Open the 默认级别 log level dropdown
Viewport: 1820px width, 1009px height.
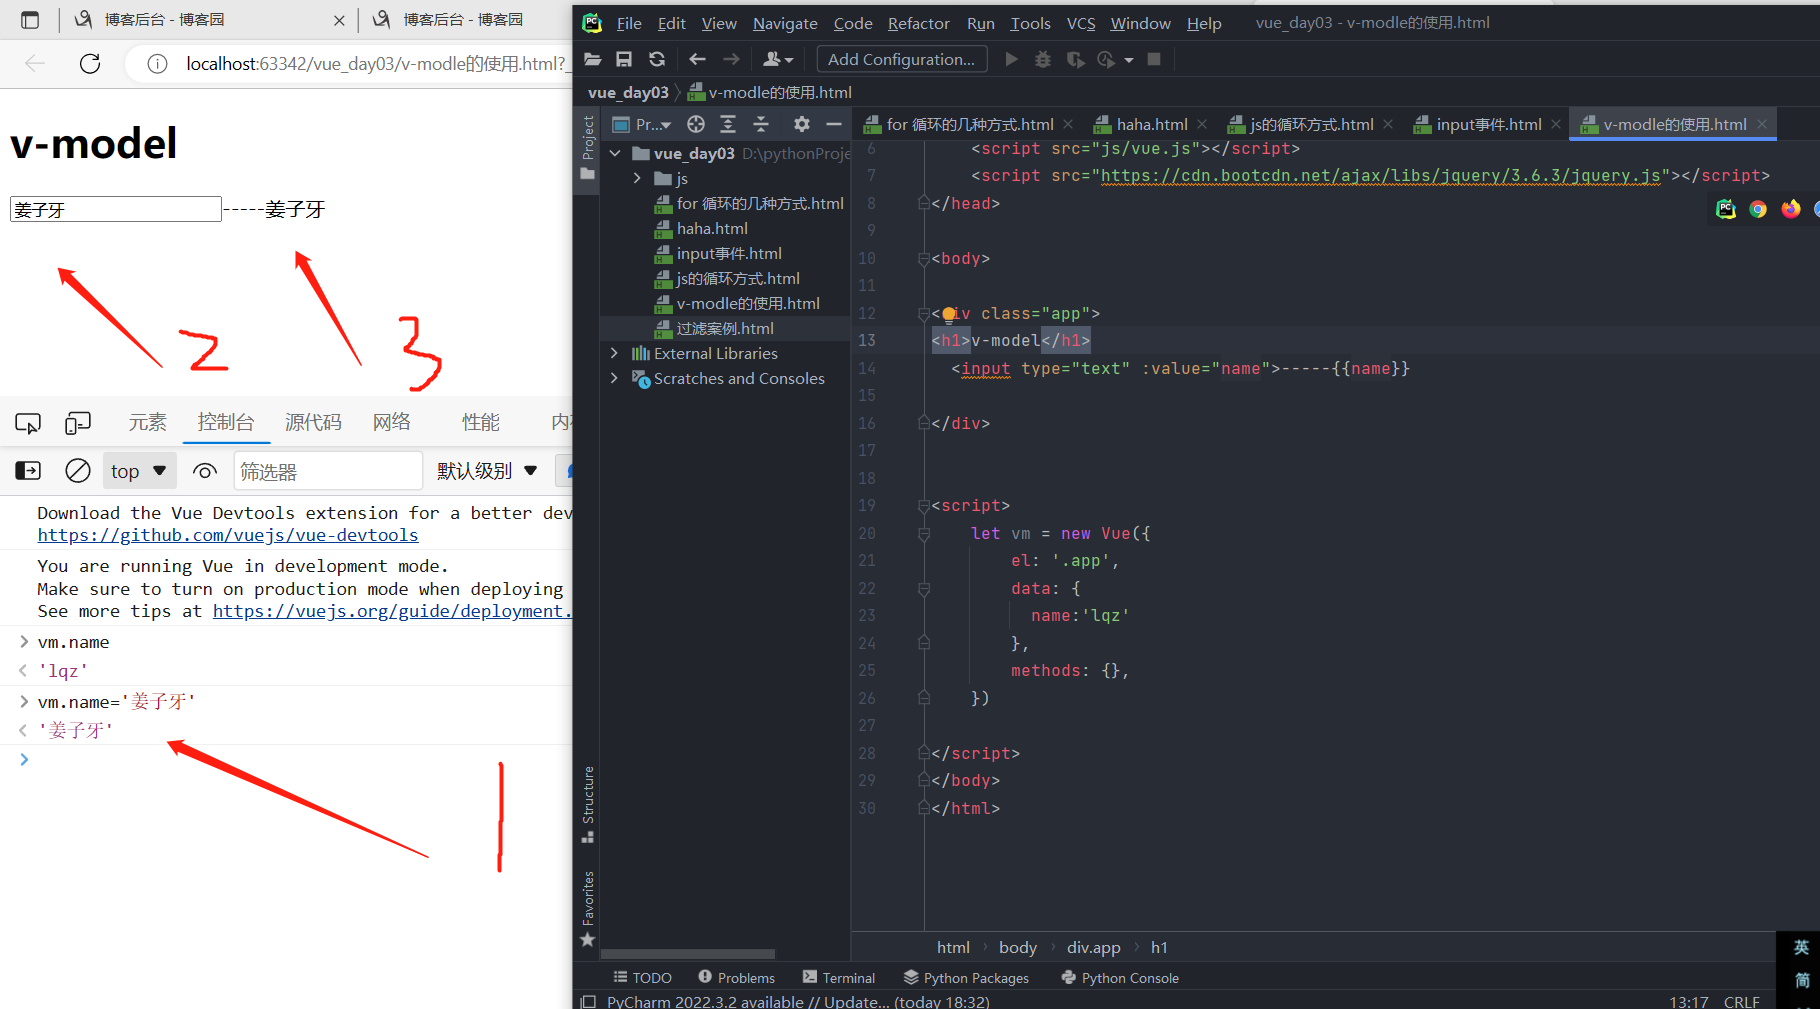coord(487,471)
